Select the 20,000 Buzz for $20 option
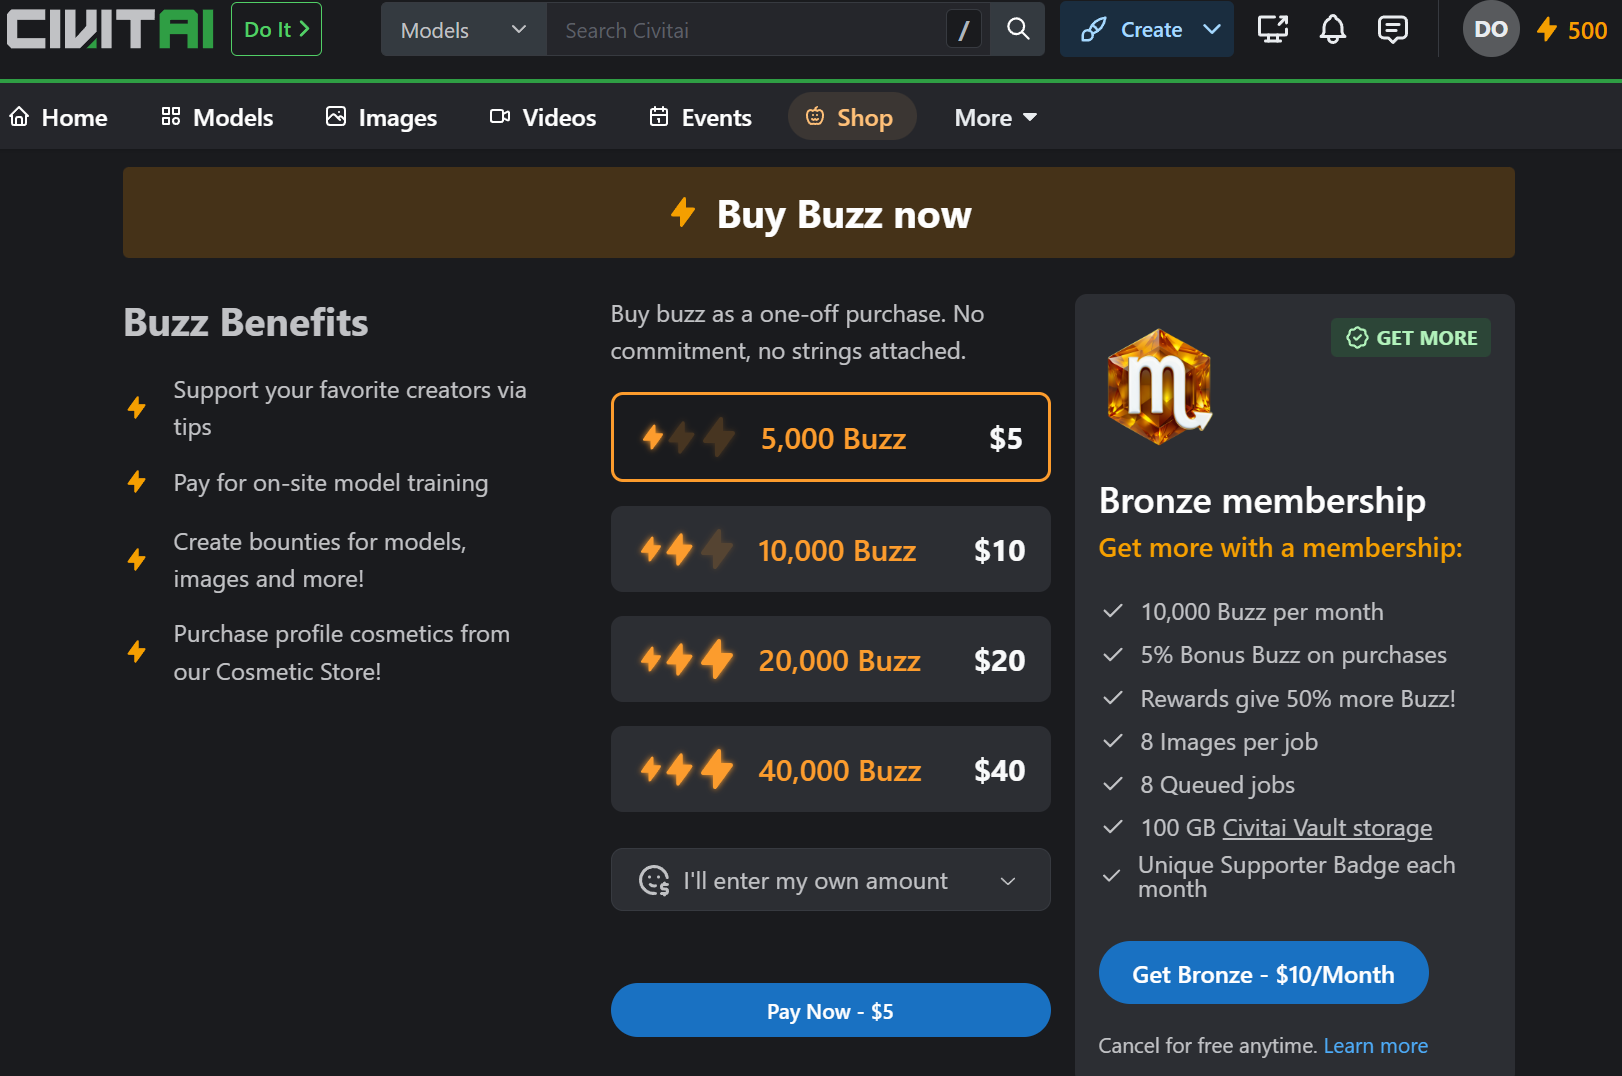Viewport: 1622px width, 1076px height. click(831, 659)
